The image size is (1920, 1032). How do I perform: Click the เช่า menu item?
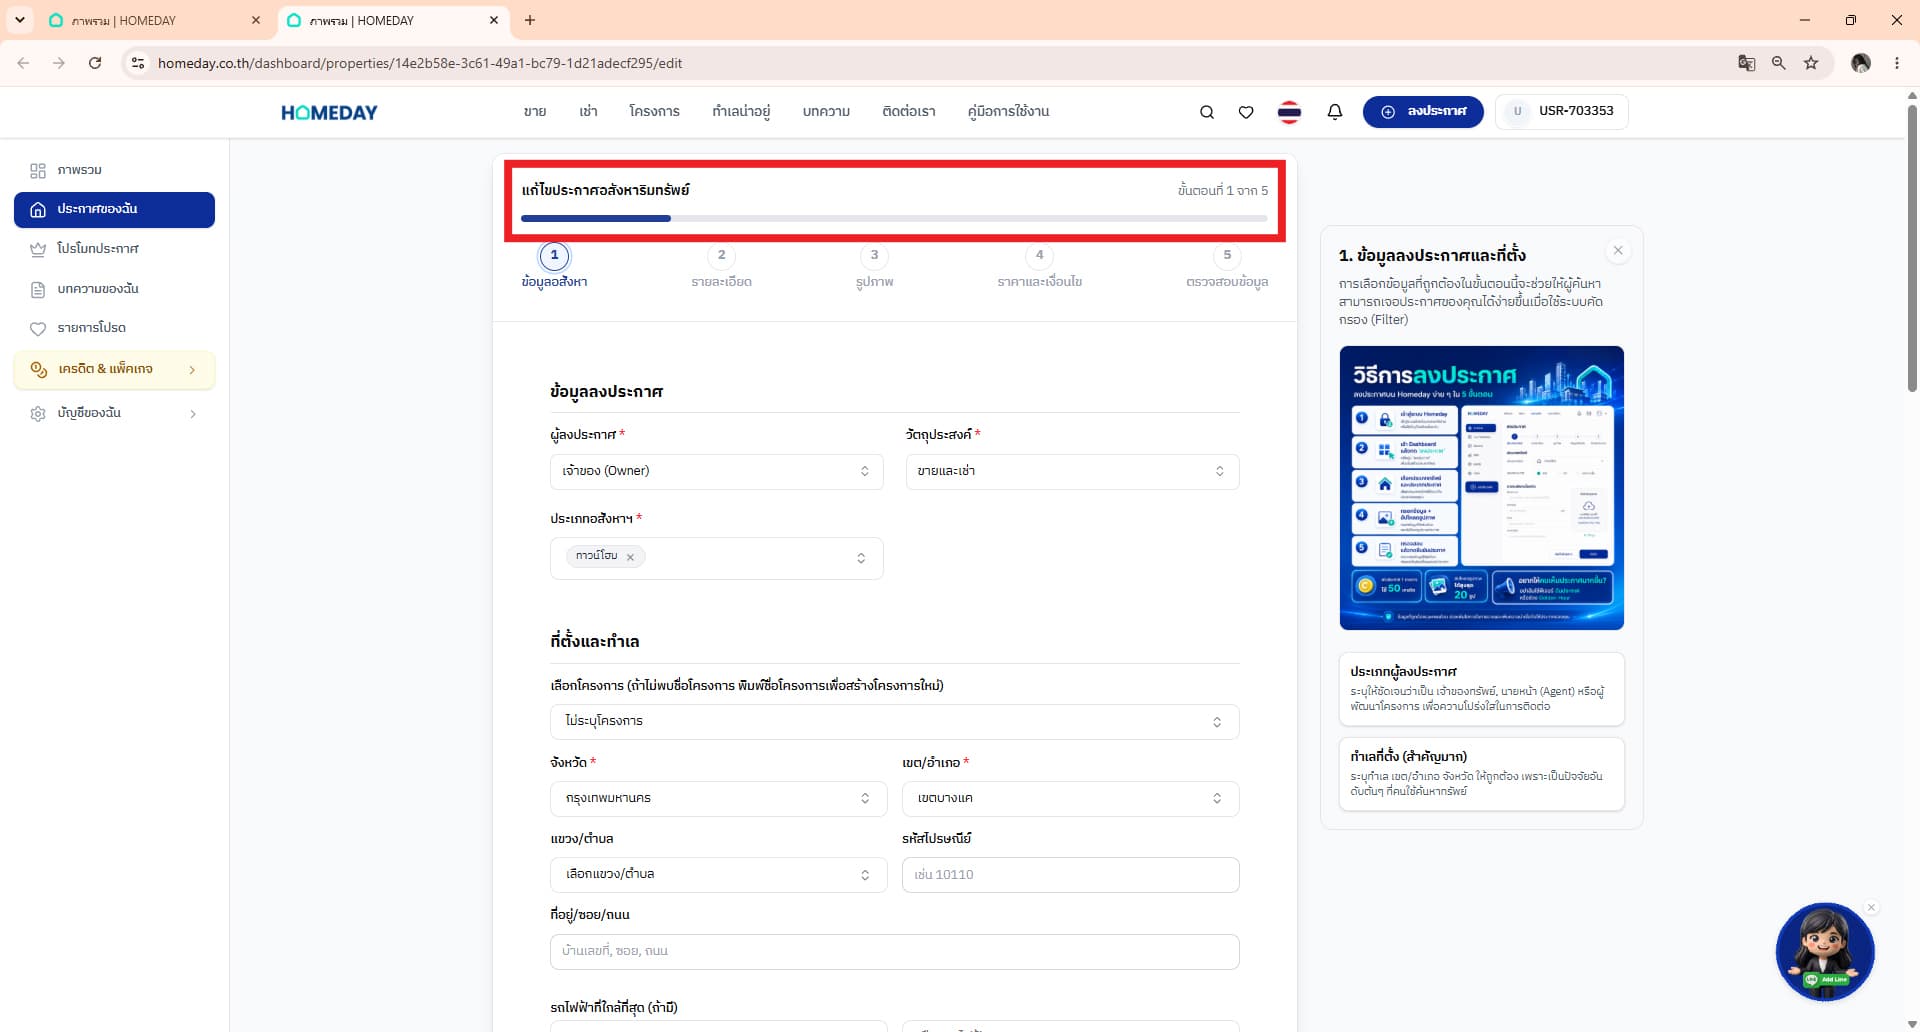(588, 111)
